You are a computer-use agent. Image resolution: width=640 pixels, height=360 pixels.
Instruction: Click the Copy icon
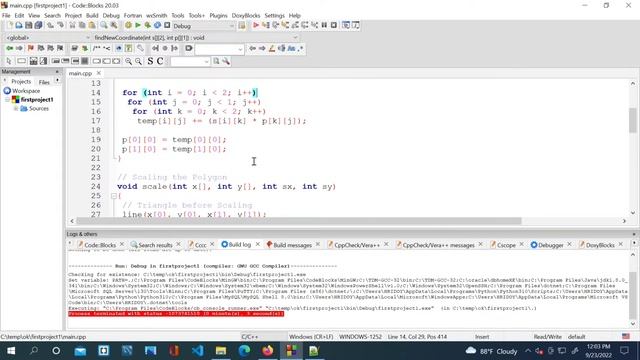82,25
